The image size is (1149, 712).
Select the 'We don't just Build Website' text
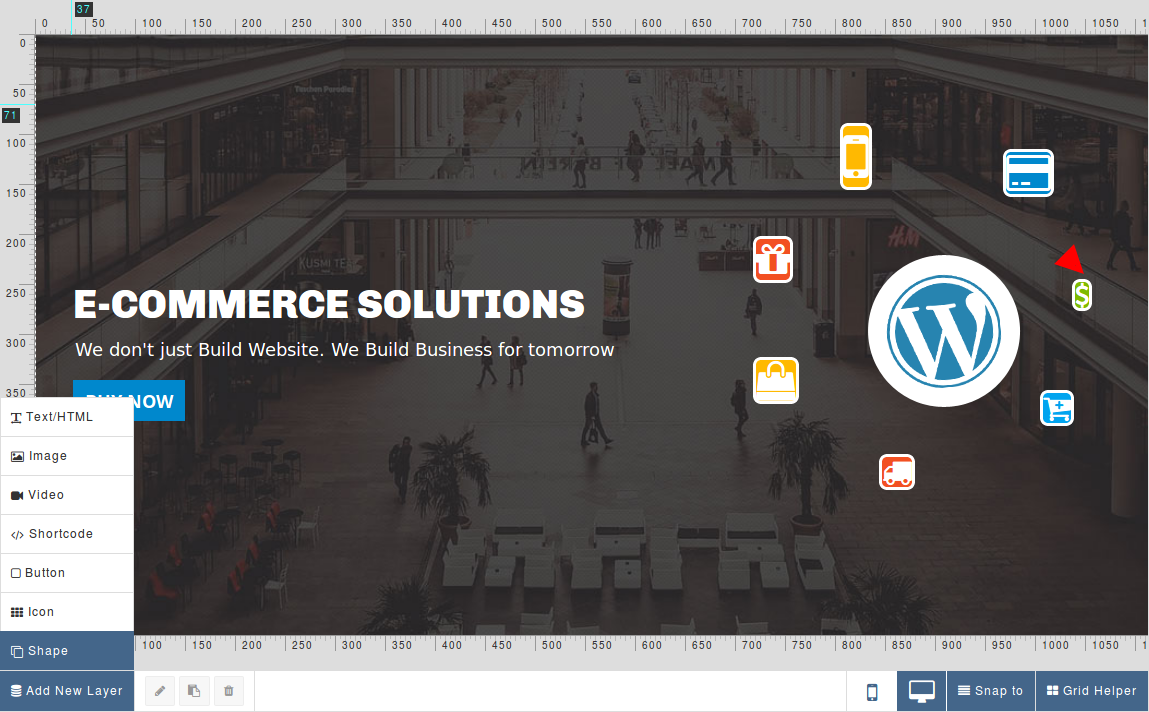coord(344,349)
